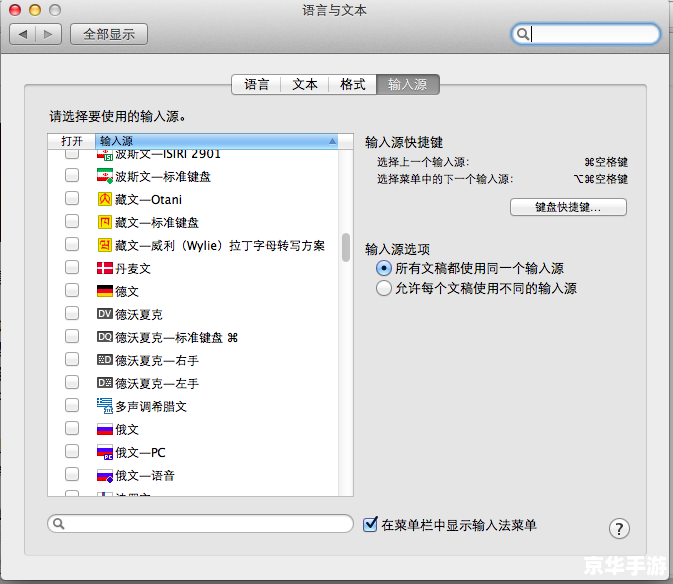Viewport: 673px width, 584px height.
Task: Click the 打开 column header
Action: (71, 141)
